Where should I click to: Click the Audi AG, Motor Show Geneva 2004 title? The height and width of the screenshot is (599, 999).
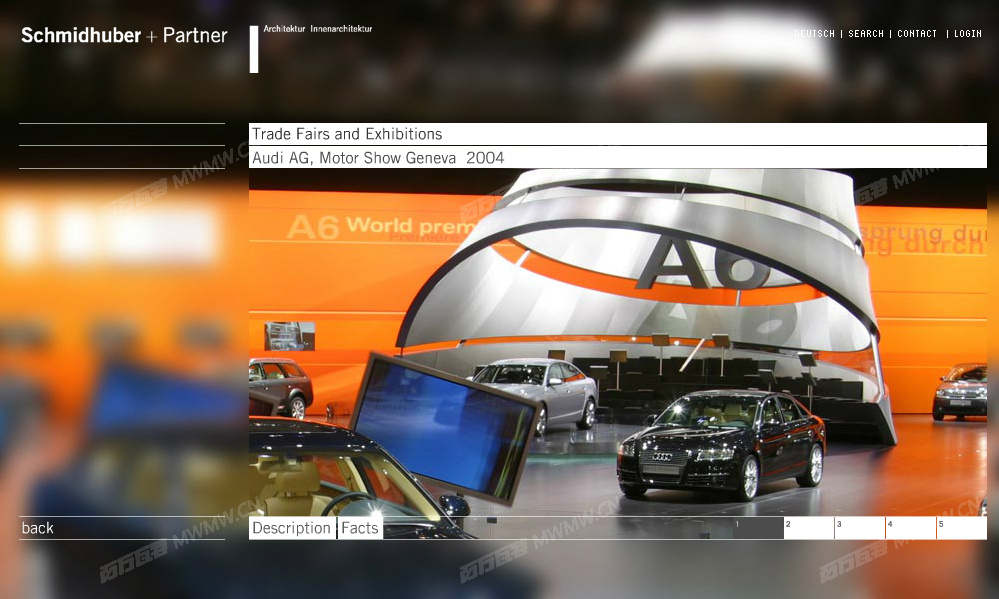click(378, 157)
